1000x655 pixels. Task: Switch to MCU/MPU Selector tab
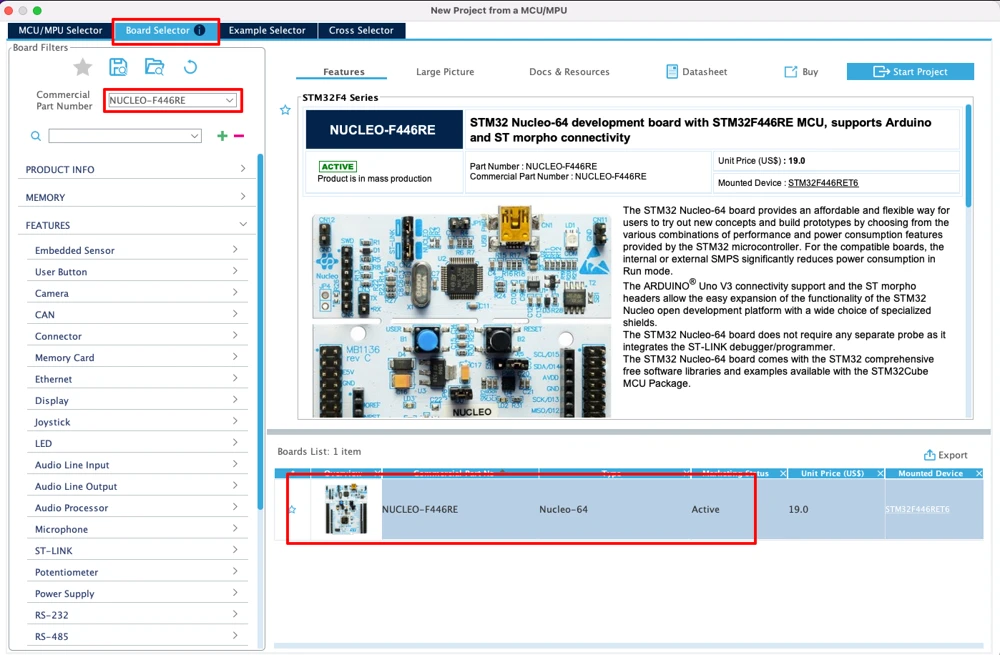(x=60, y=30)
